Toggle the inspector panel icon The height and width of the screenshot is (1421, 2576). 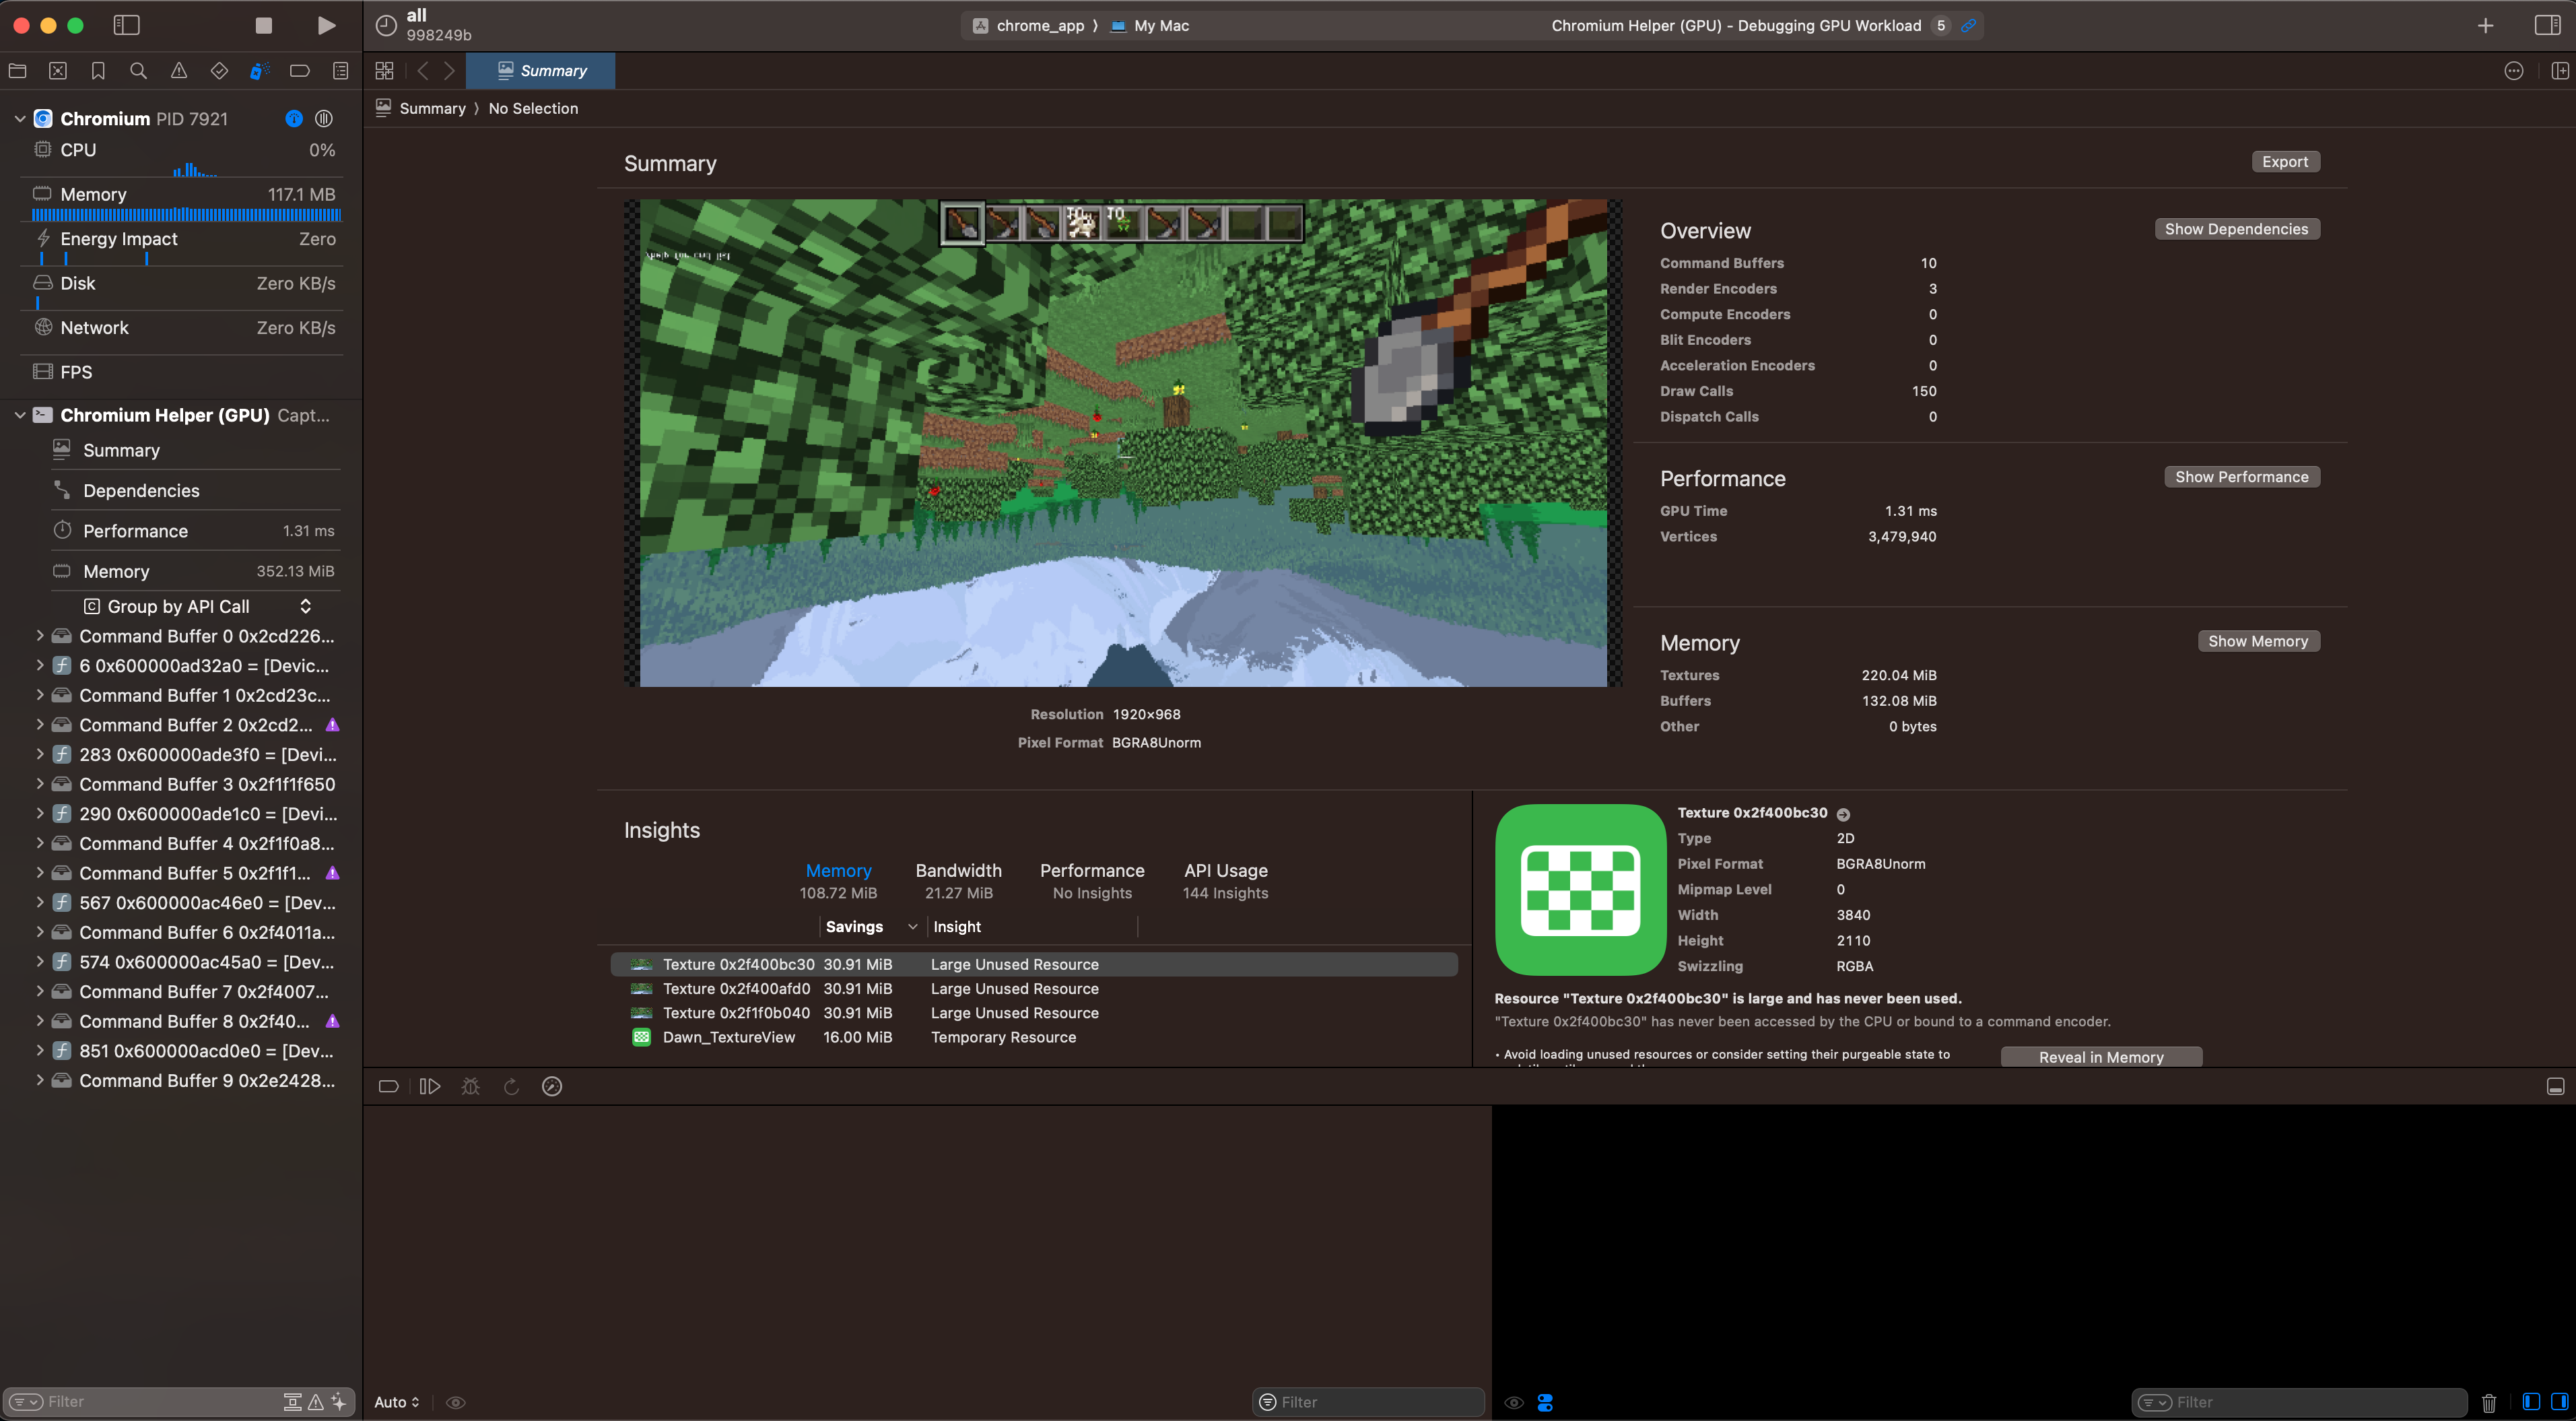pyautogui.click(x=2547, y=25)
